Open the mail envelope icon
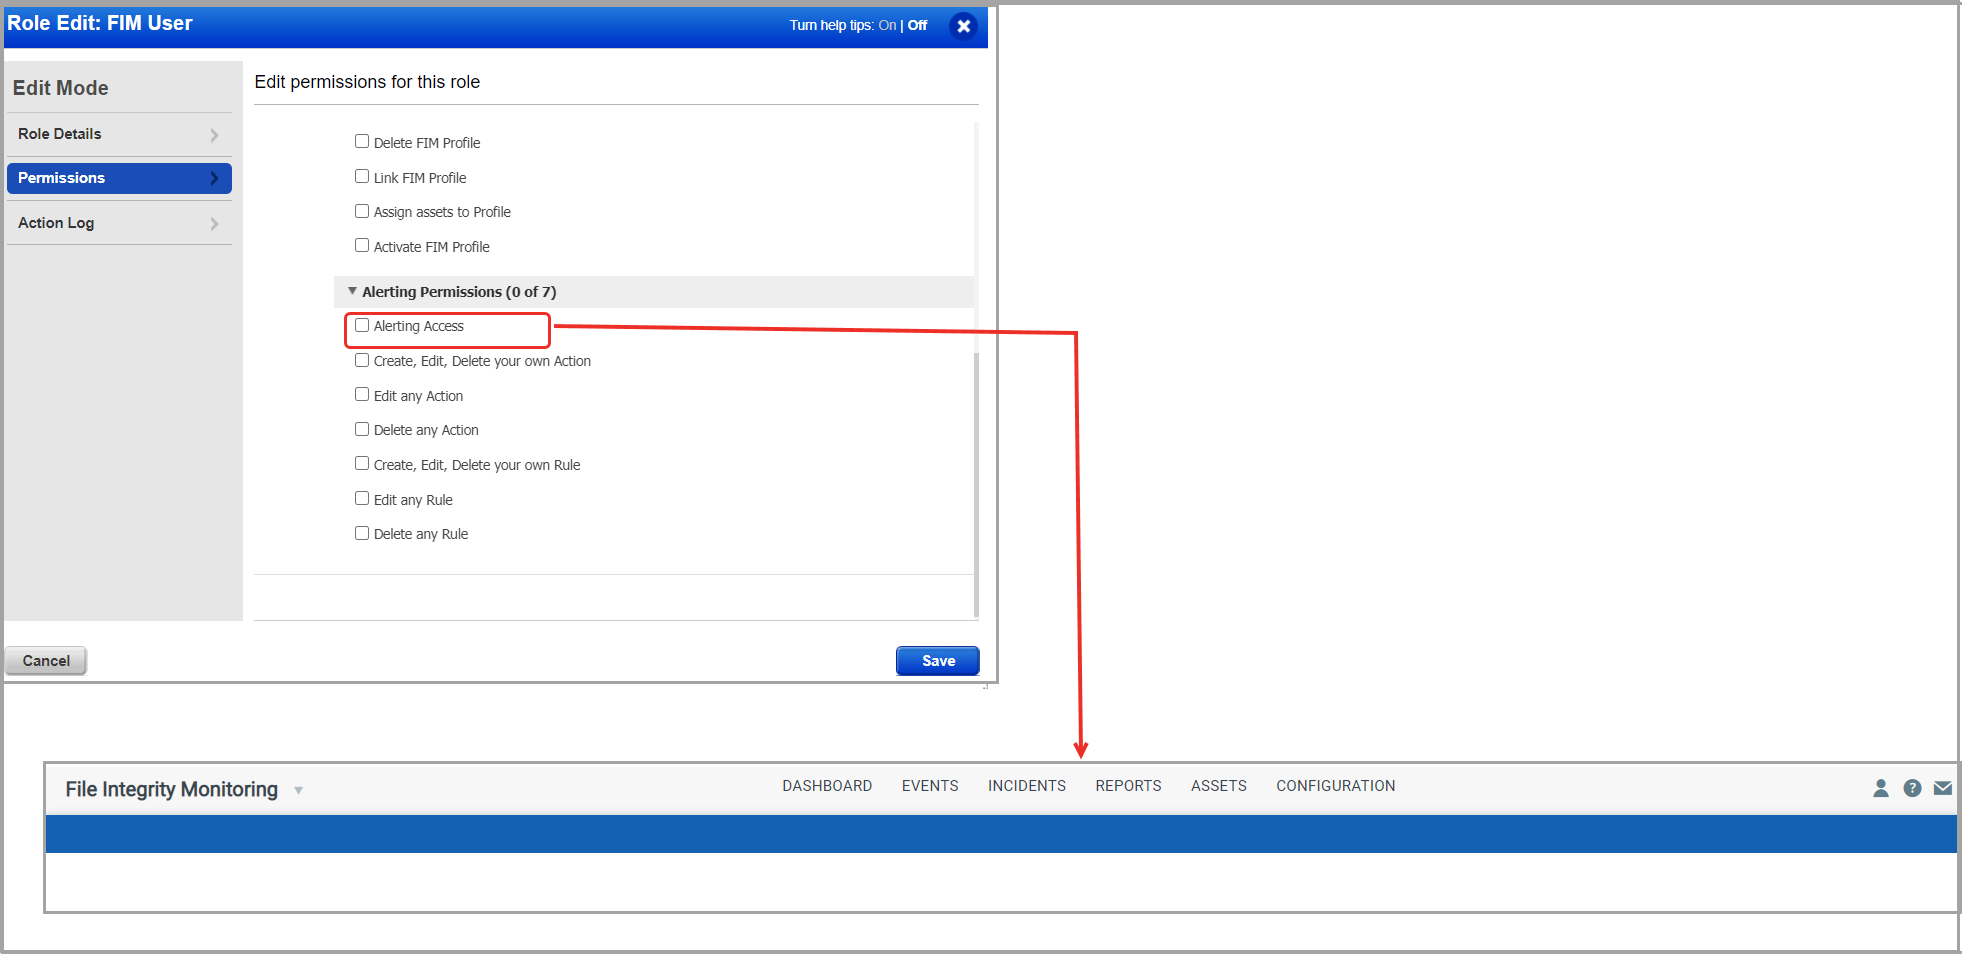 (x=1943, y=788)
